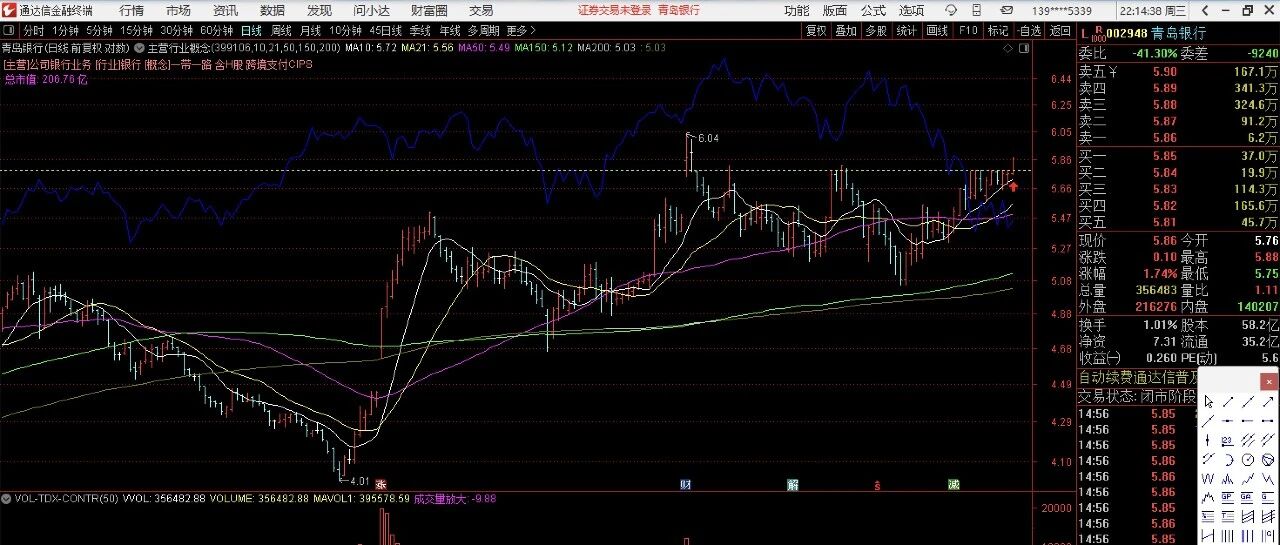Open the F10 company info

967,31
